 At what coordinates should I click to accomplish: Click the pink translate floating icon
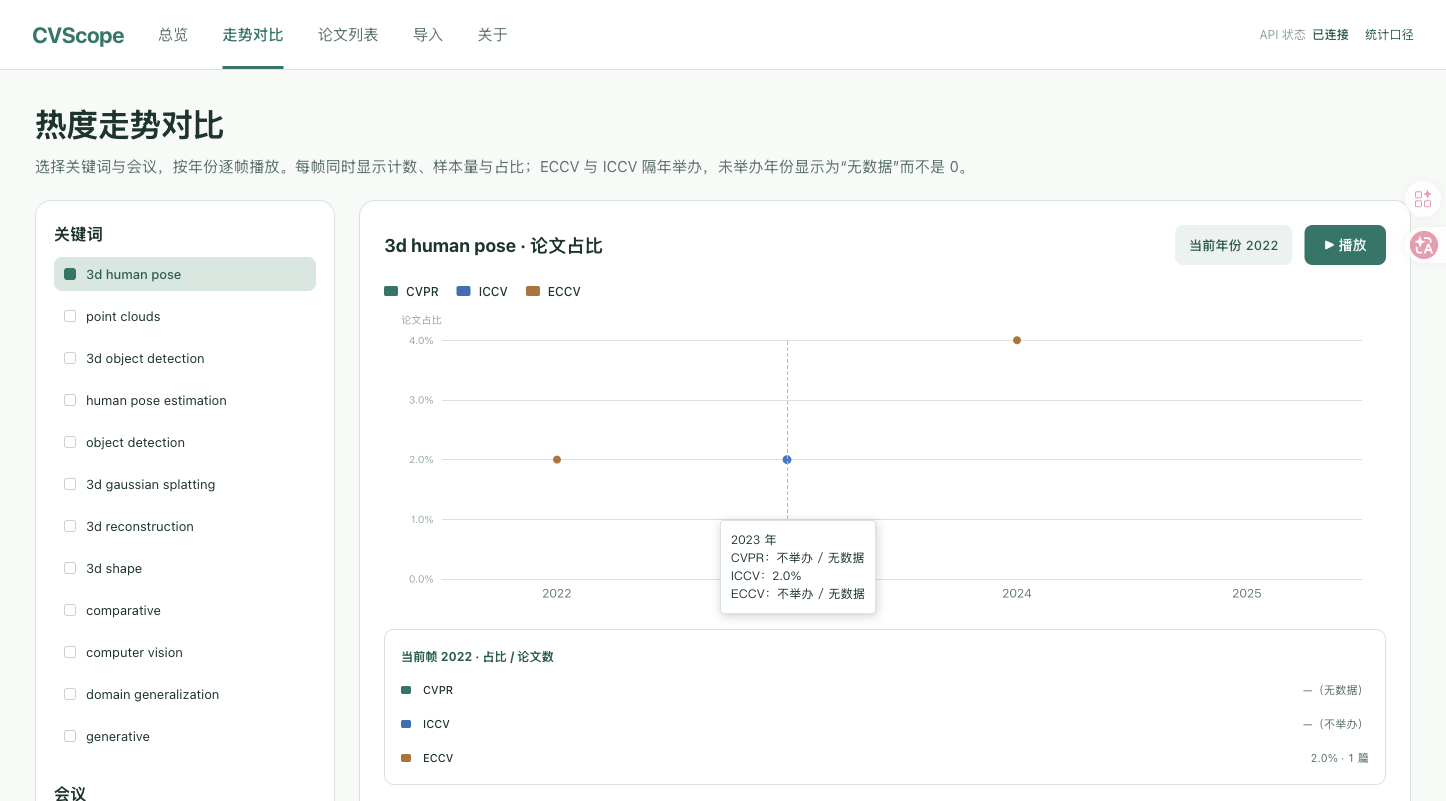click(x=1423, y=245)
